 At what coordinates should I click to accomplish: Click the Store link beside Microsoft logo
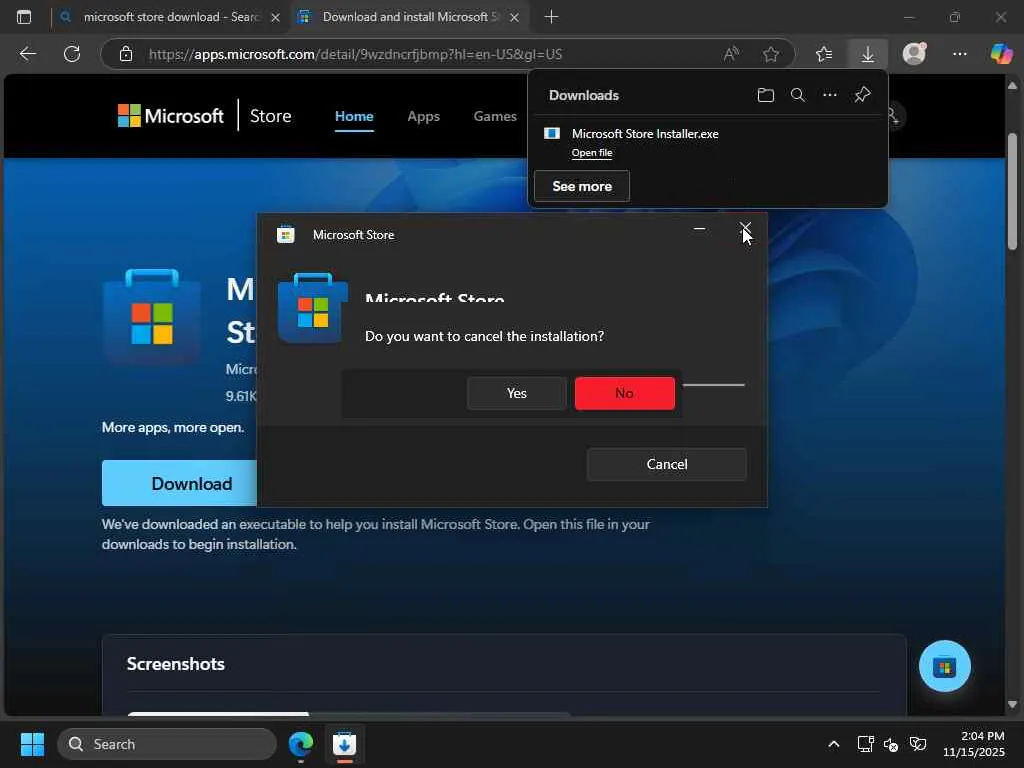click(270, 116)
